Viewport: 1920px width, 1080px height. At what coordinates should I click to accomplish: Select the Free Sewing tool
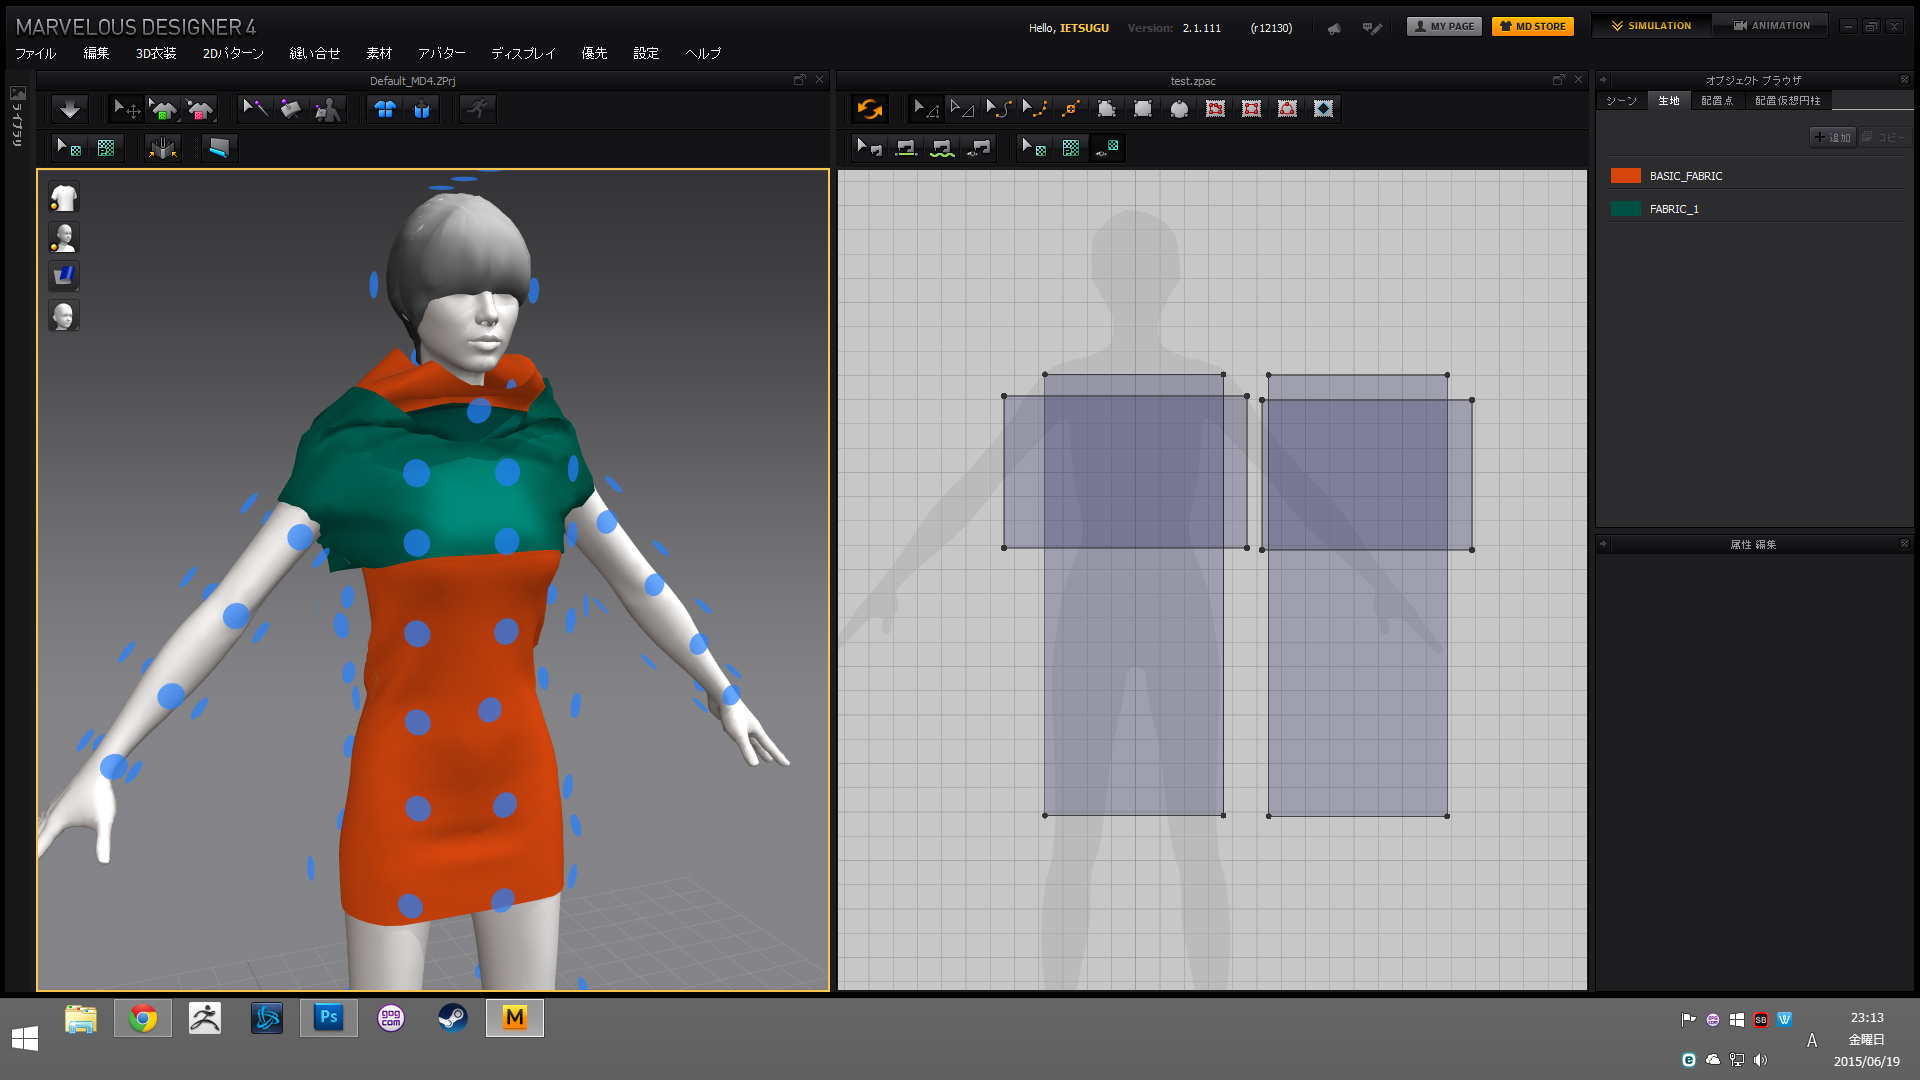coord(942,148)
